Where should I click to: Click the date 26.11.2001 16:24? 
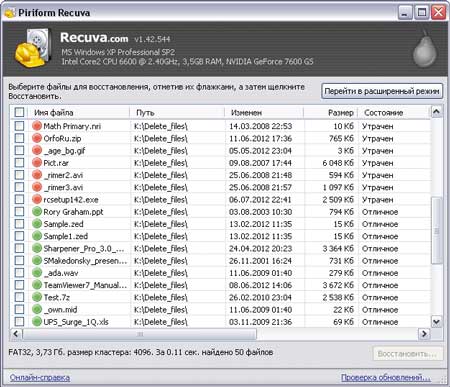point(260,261)
